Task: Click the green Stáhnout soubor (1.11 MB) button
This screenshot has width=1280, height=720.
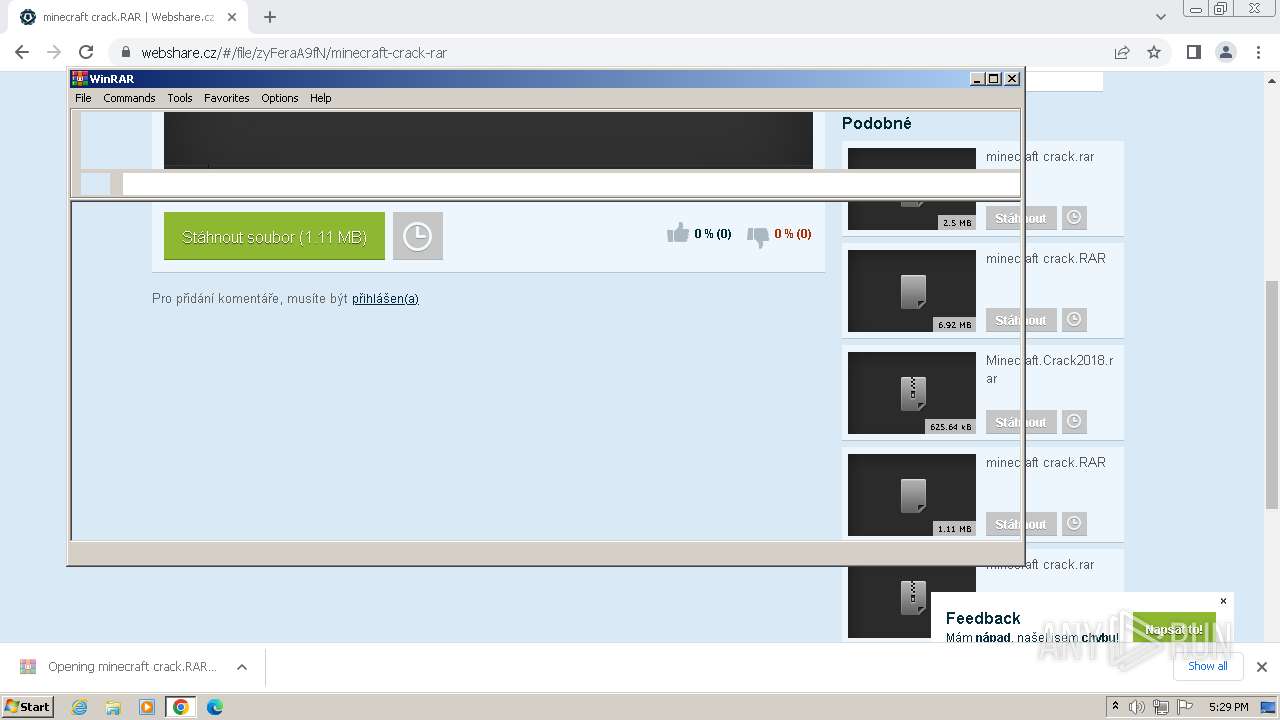Action: pyautogui.click(x=274, y=236)
